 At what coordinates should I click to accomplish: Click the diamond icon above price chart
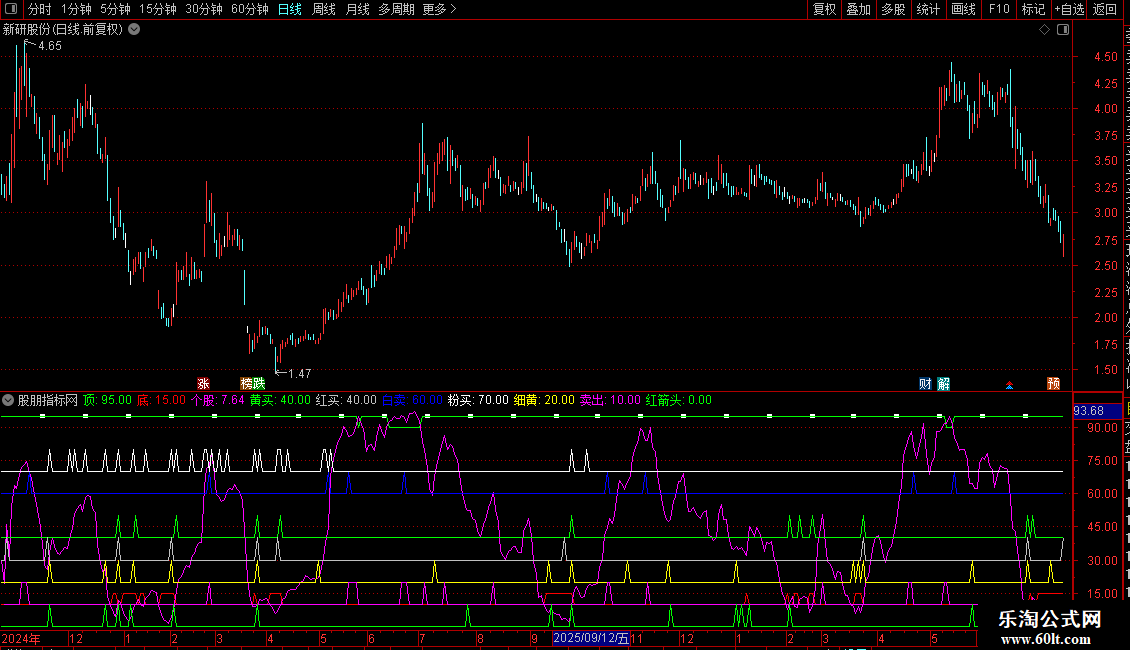tap(1044, 30)
